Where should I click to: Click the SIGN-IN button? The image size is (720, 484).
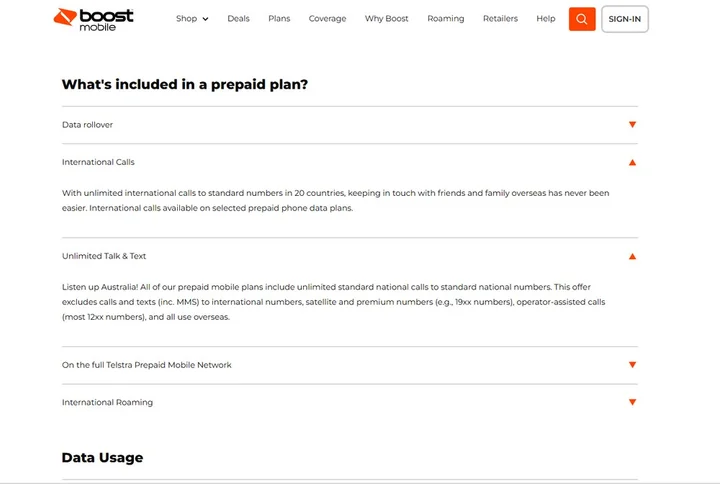point(624,19)
